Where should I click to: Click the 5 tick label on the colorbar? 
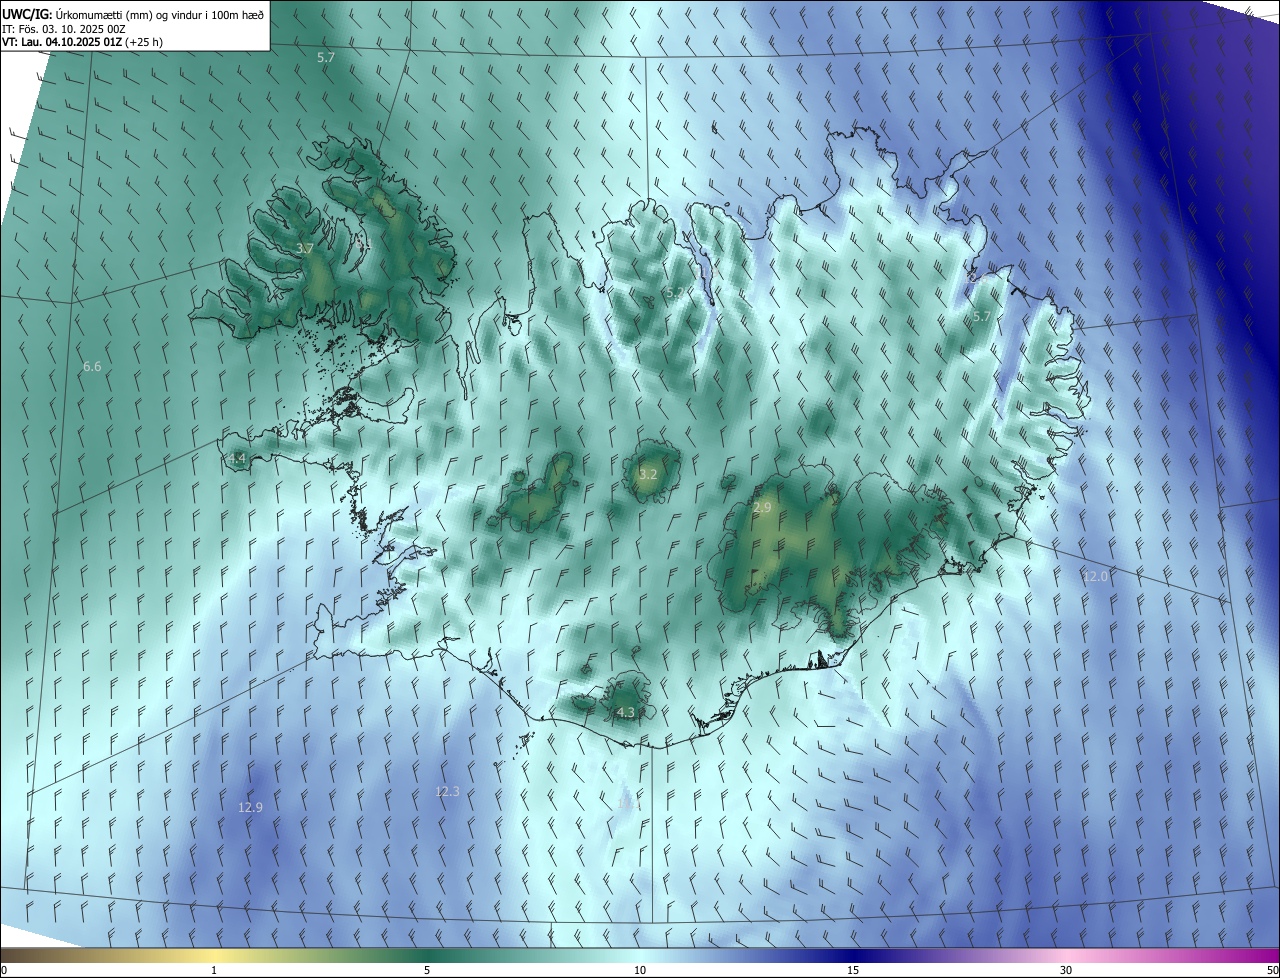pyautogui.click(x=427, y=970)
